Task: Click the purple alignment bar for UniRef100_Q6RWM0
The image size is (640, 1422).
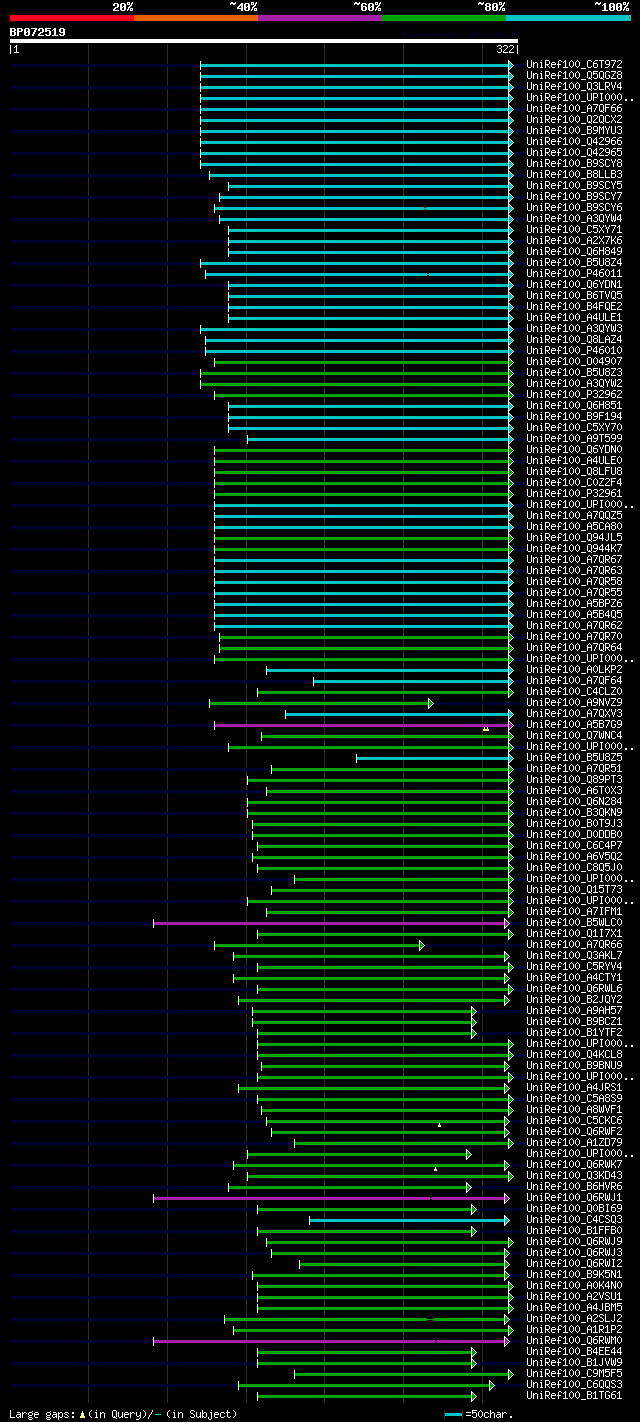Action: tap(332, 1341)
